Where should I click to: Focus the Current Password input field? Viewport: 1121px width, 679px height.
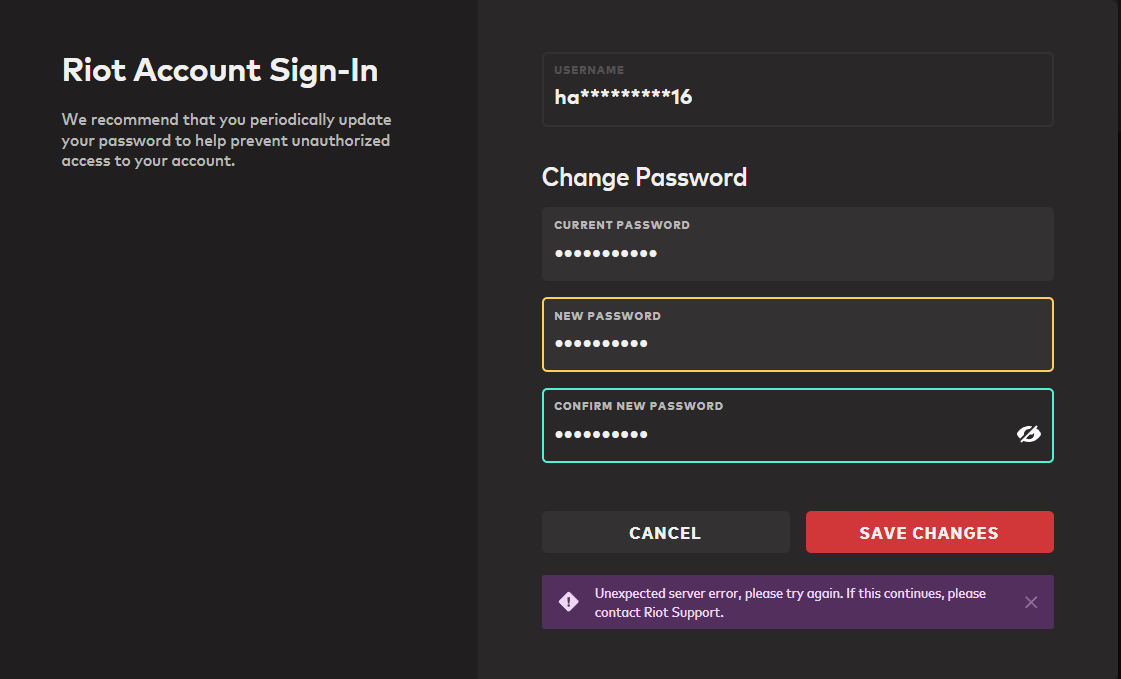[798, 244]
